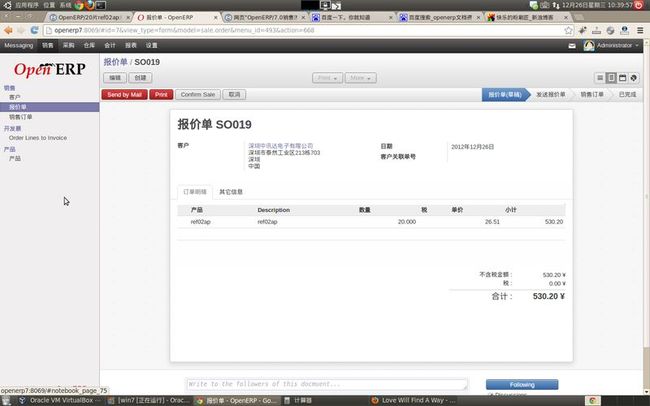Click the Send by Mail button

[124, 95]
